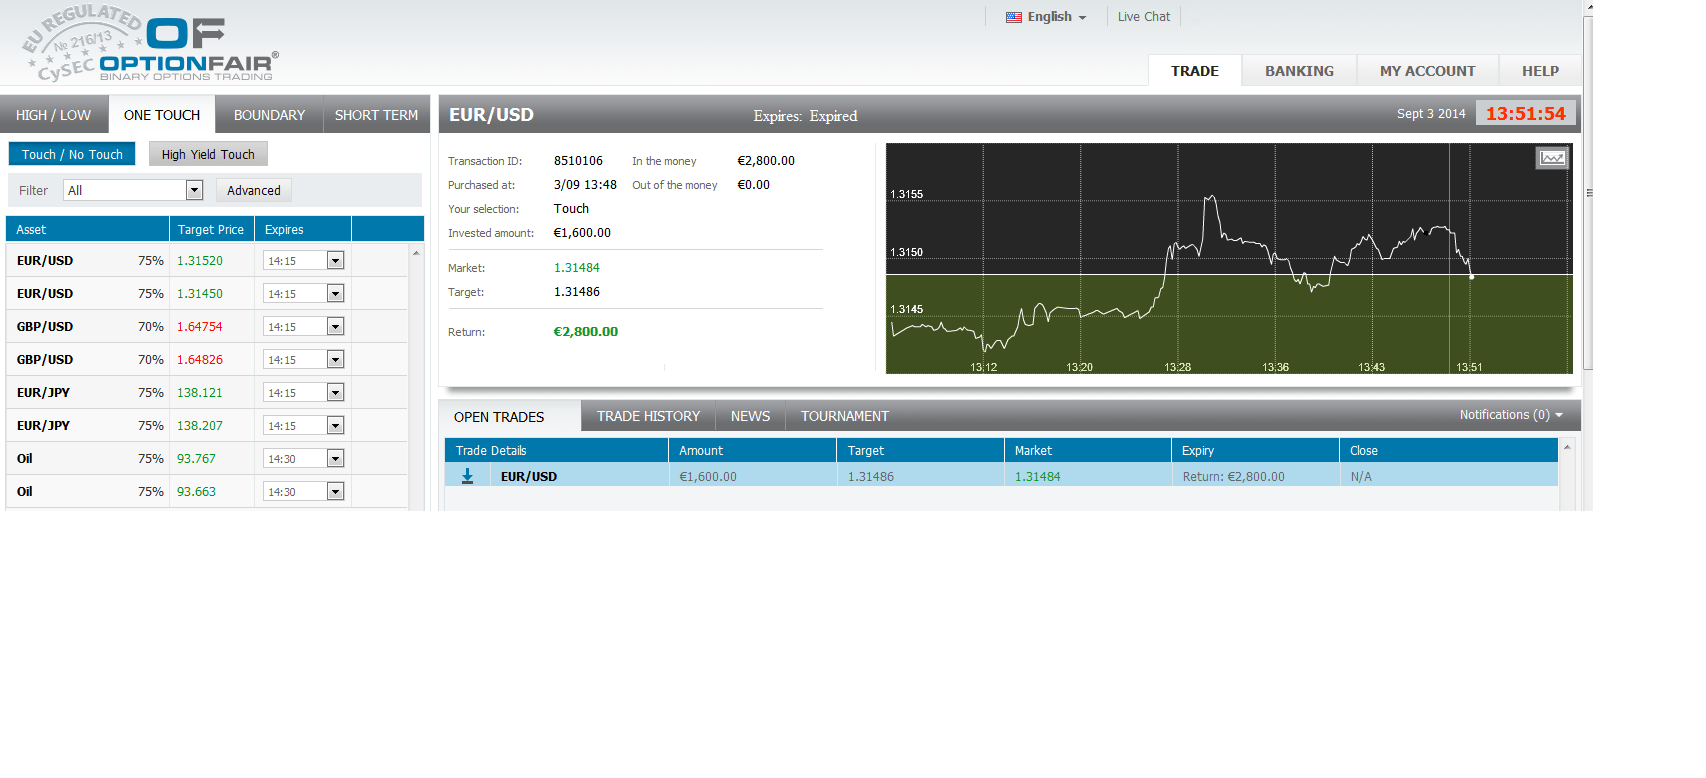Open expiry dropdown for GBP/USD 1.64826
Screen dimensions: 1706x778
304,360
